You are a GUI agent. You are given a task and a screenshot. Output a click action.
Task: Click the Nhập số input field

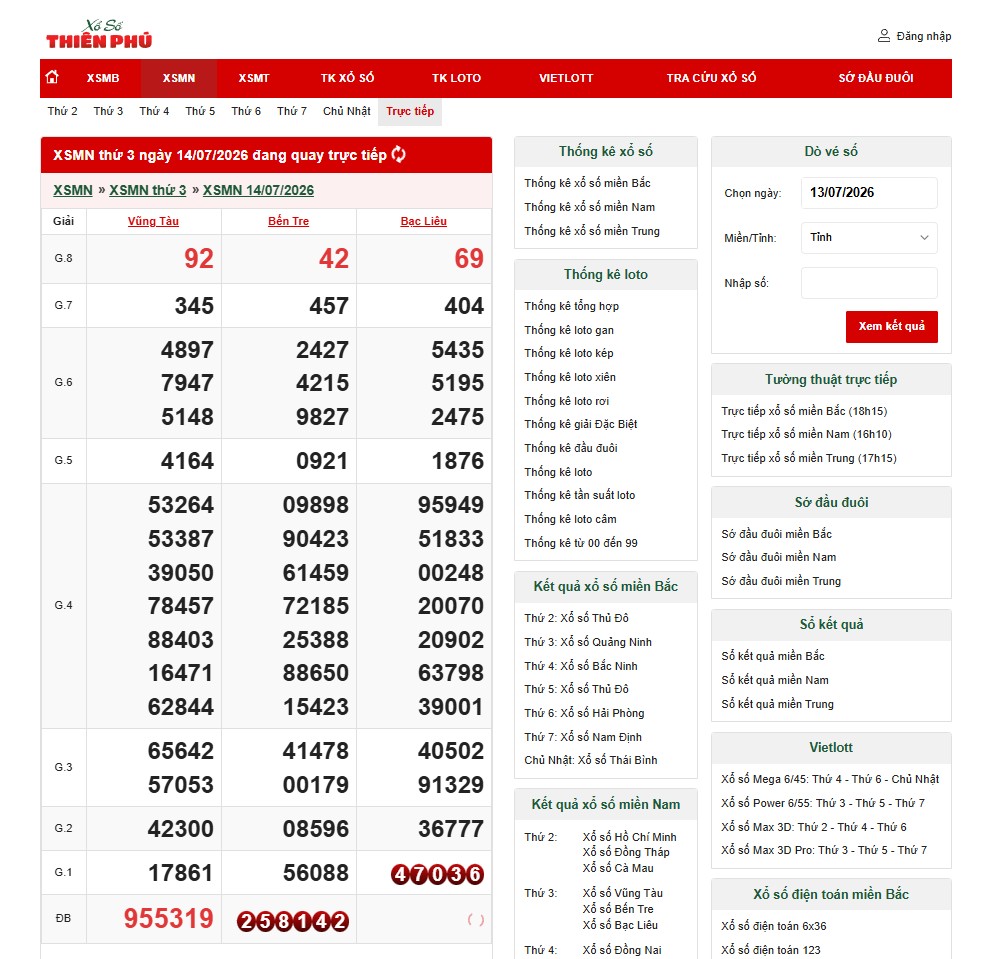pos(869,283)
